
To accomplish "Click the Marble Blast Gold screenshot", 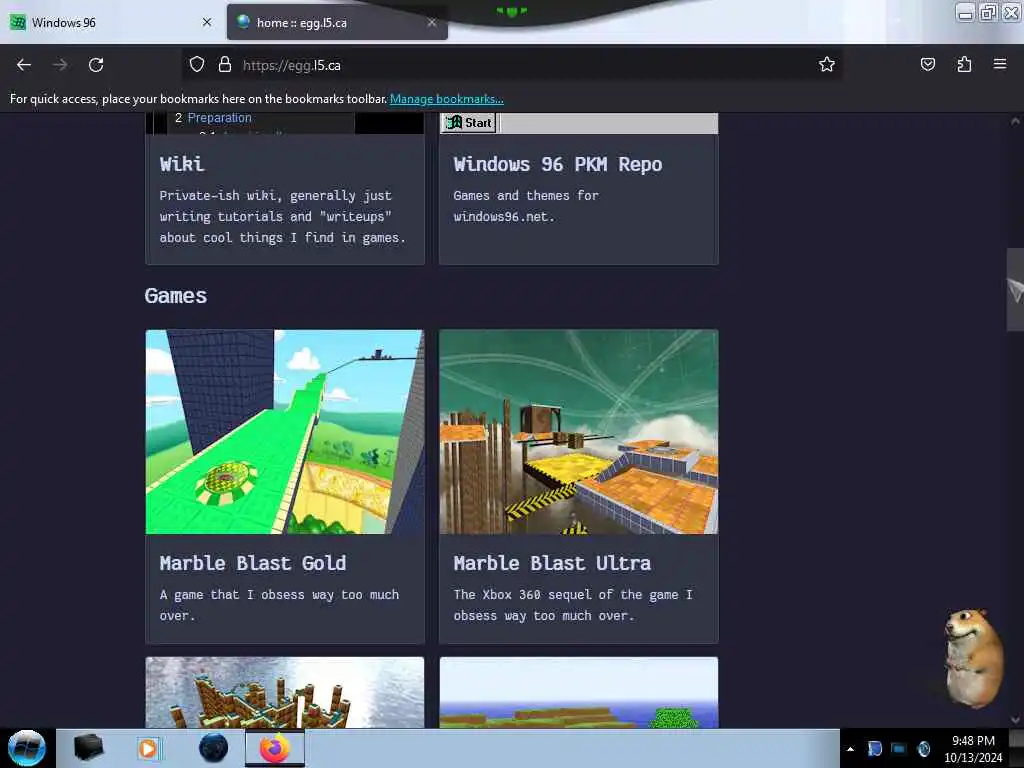I will 285,432.
